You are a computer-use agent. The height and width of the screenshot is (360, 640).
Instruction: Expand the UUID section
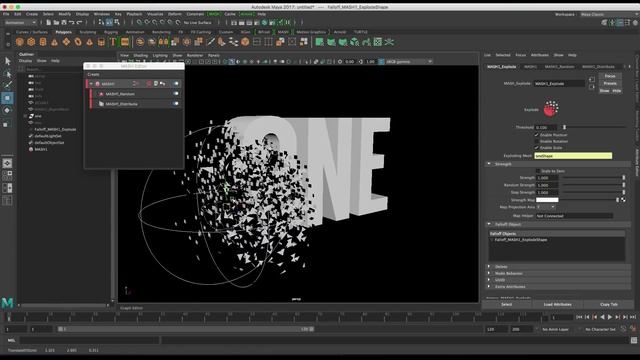pos(489,280)
